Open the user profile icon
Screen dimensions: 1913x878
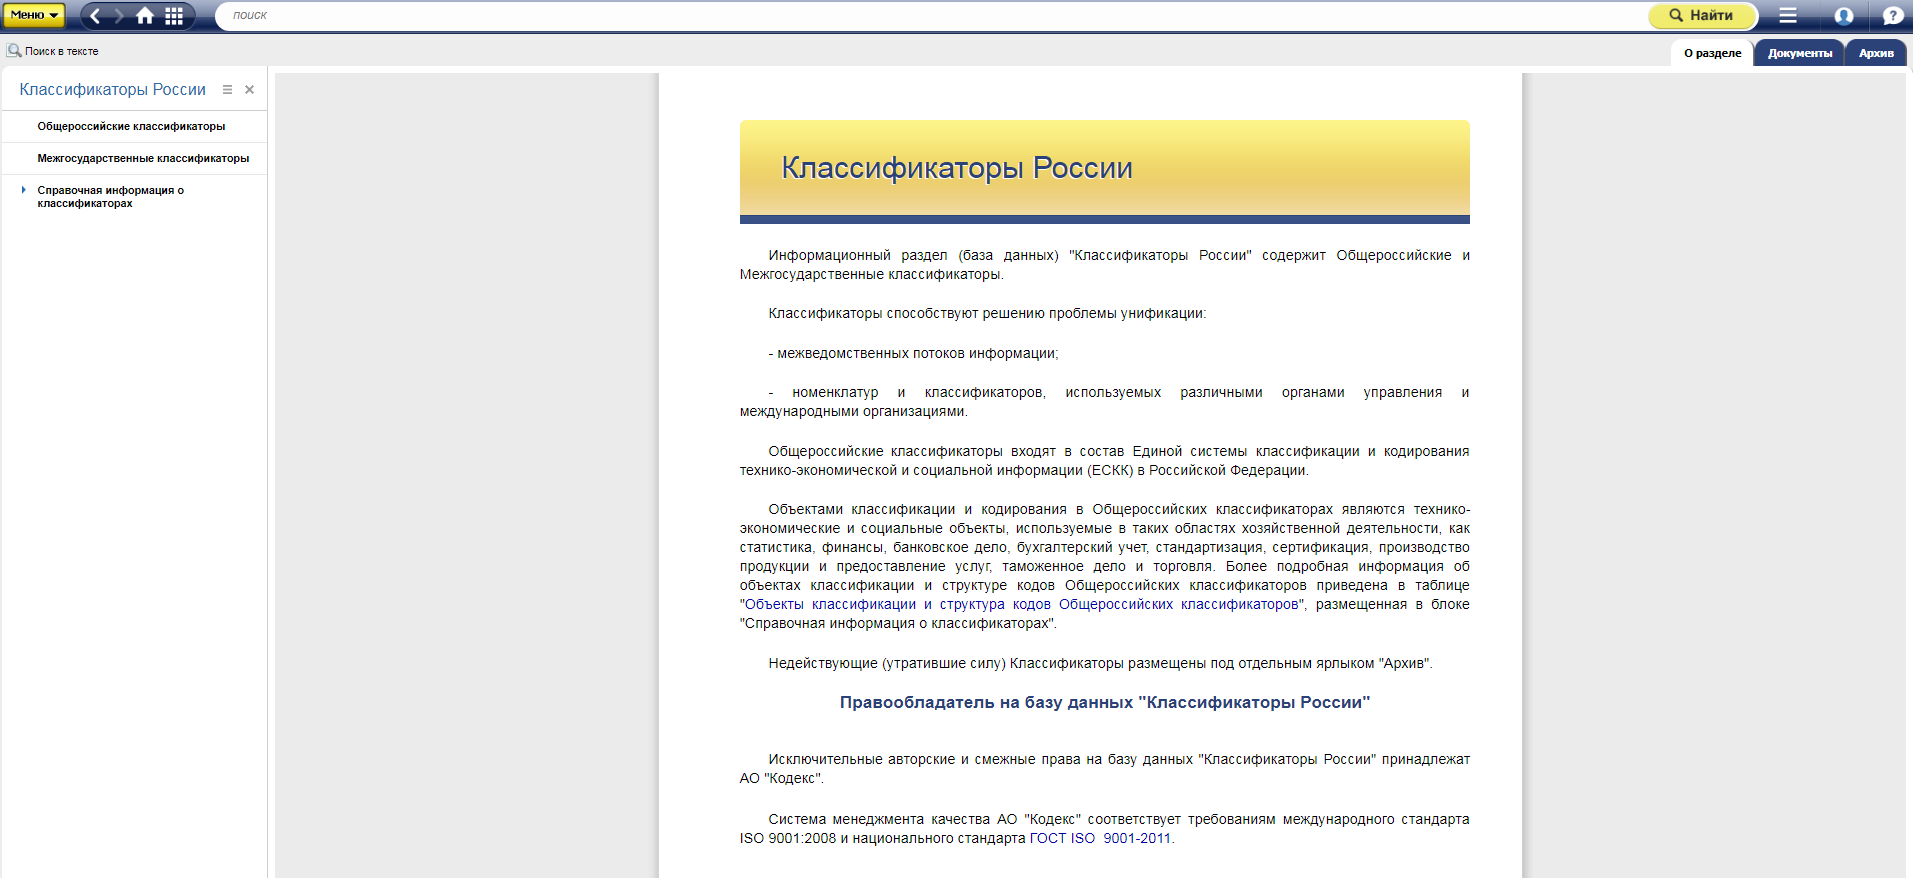[x=1844, y=16]
